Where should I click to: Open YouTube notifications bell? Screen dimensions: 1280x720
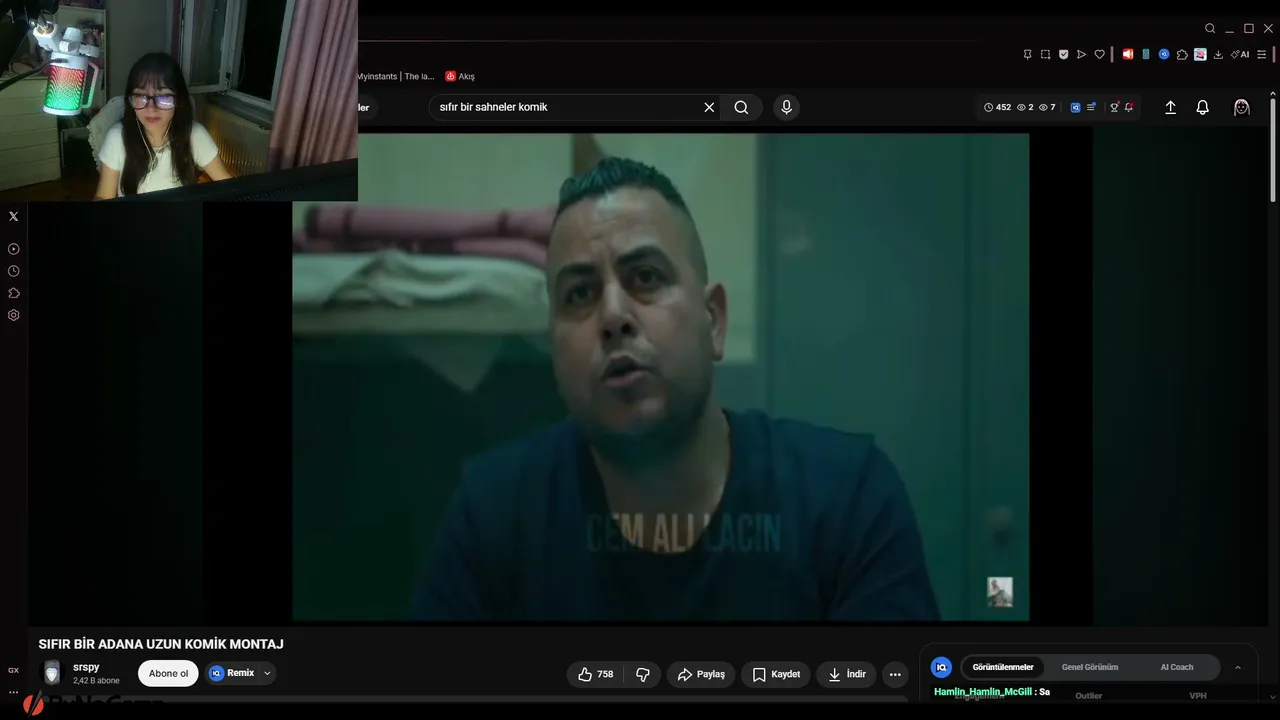click(x=1203, y=107)
